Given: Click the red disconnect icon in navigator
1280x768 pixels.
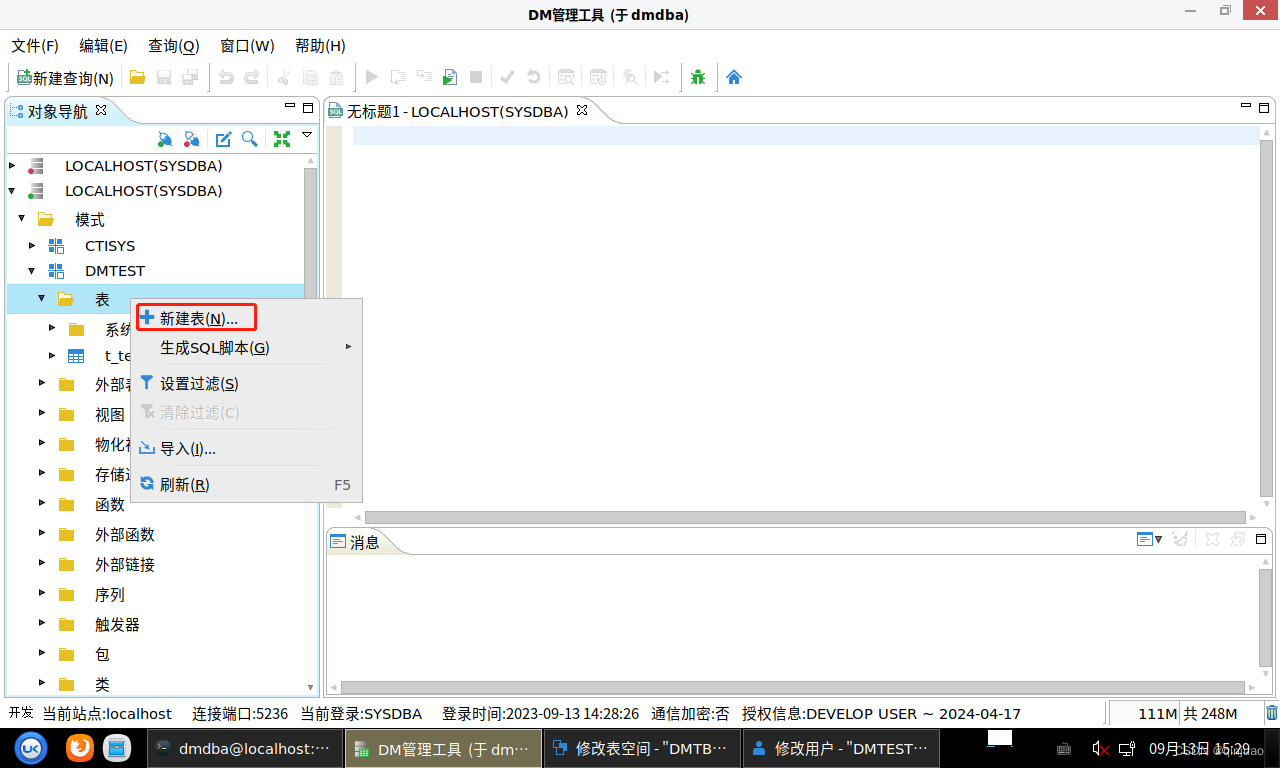Looking at the screenshot, I should tap(191, 139).
